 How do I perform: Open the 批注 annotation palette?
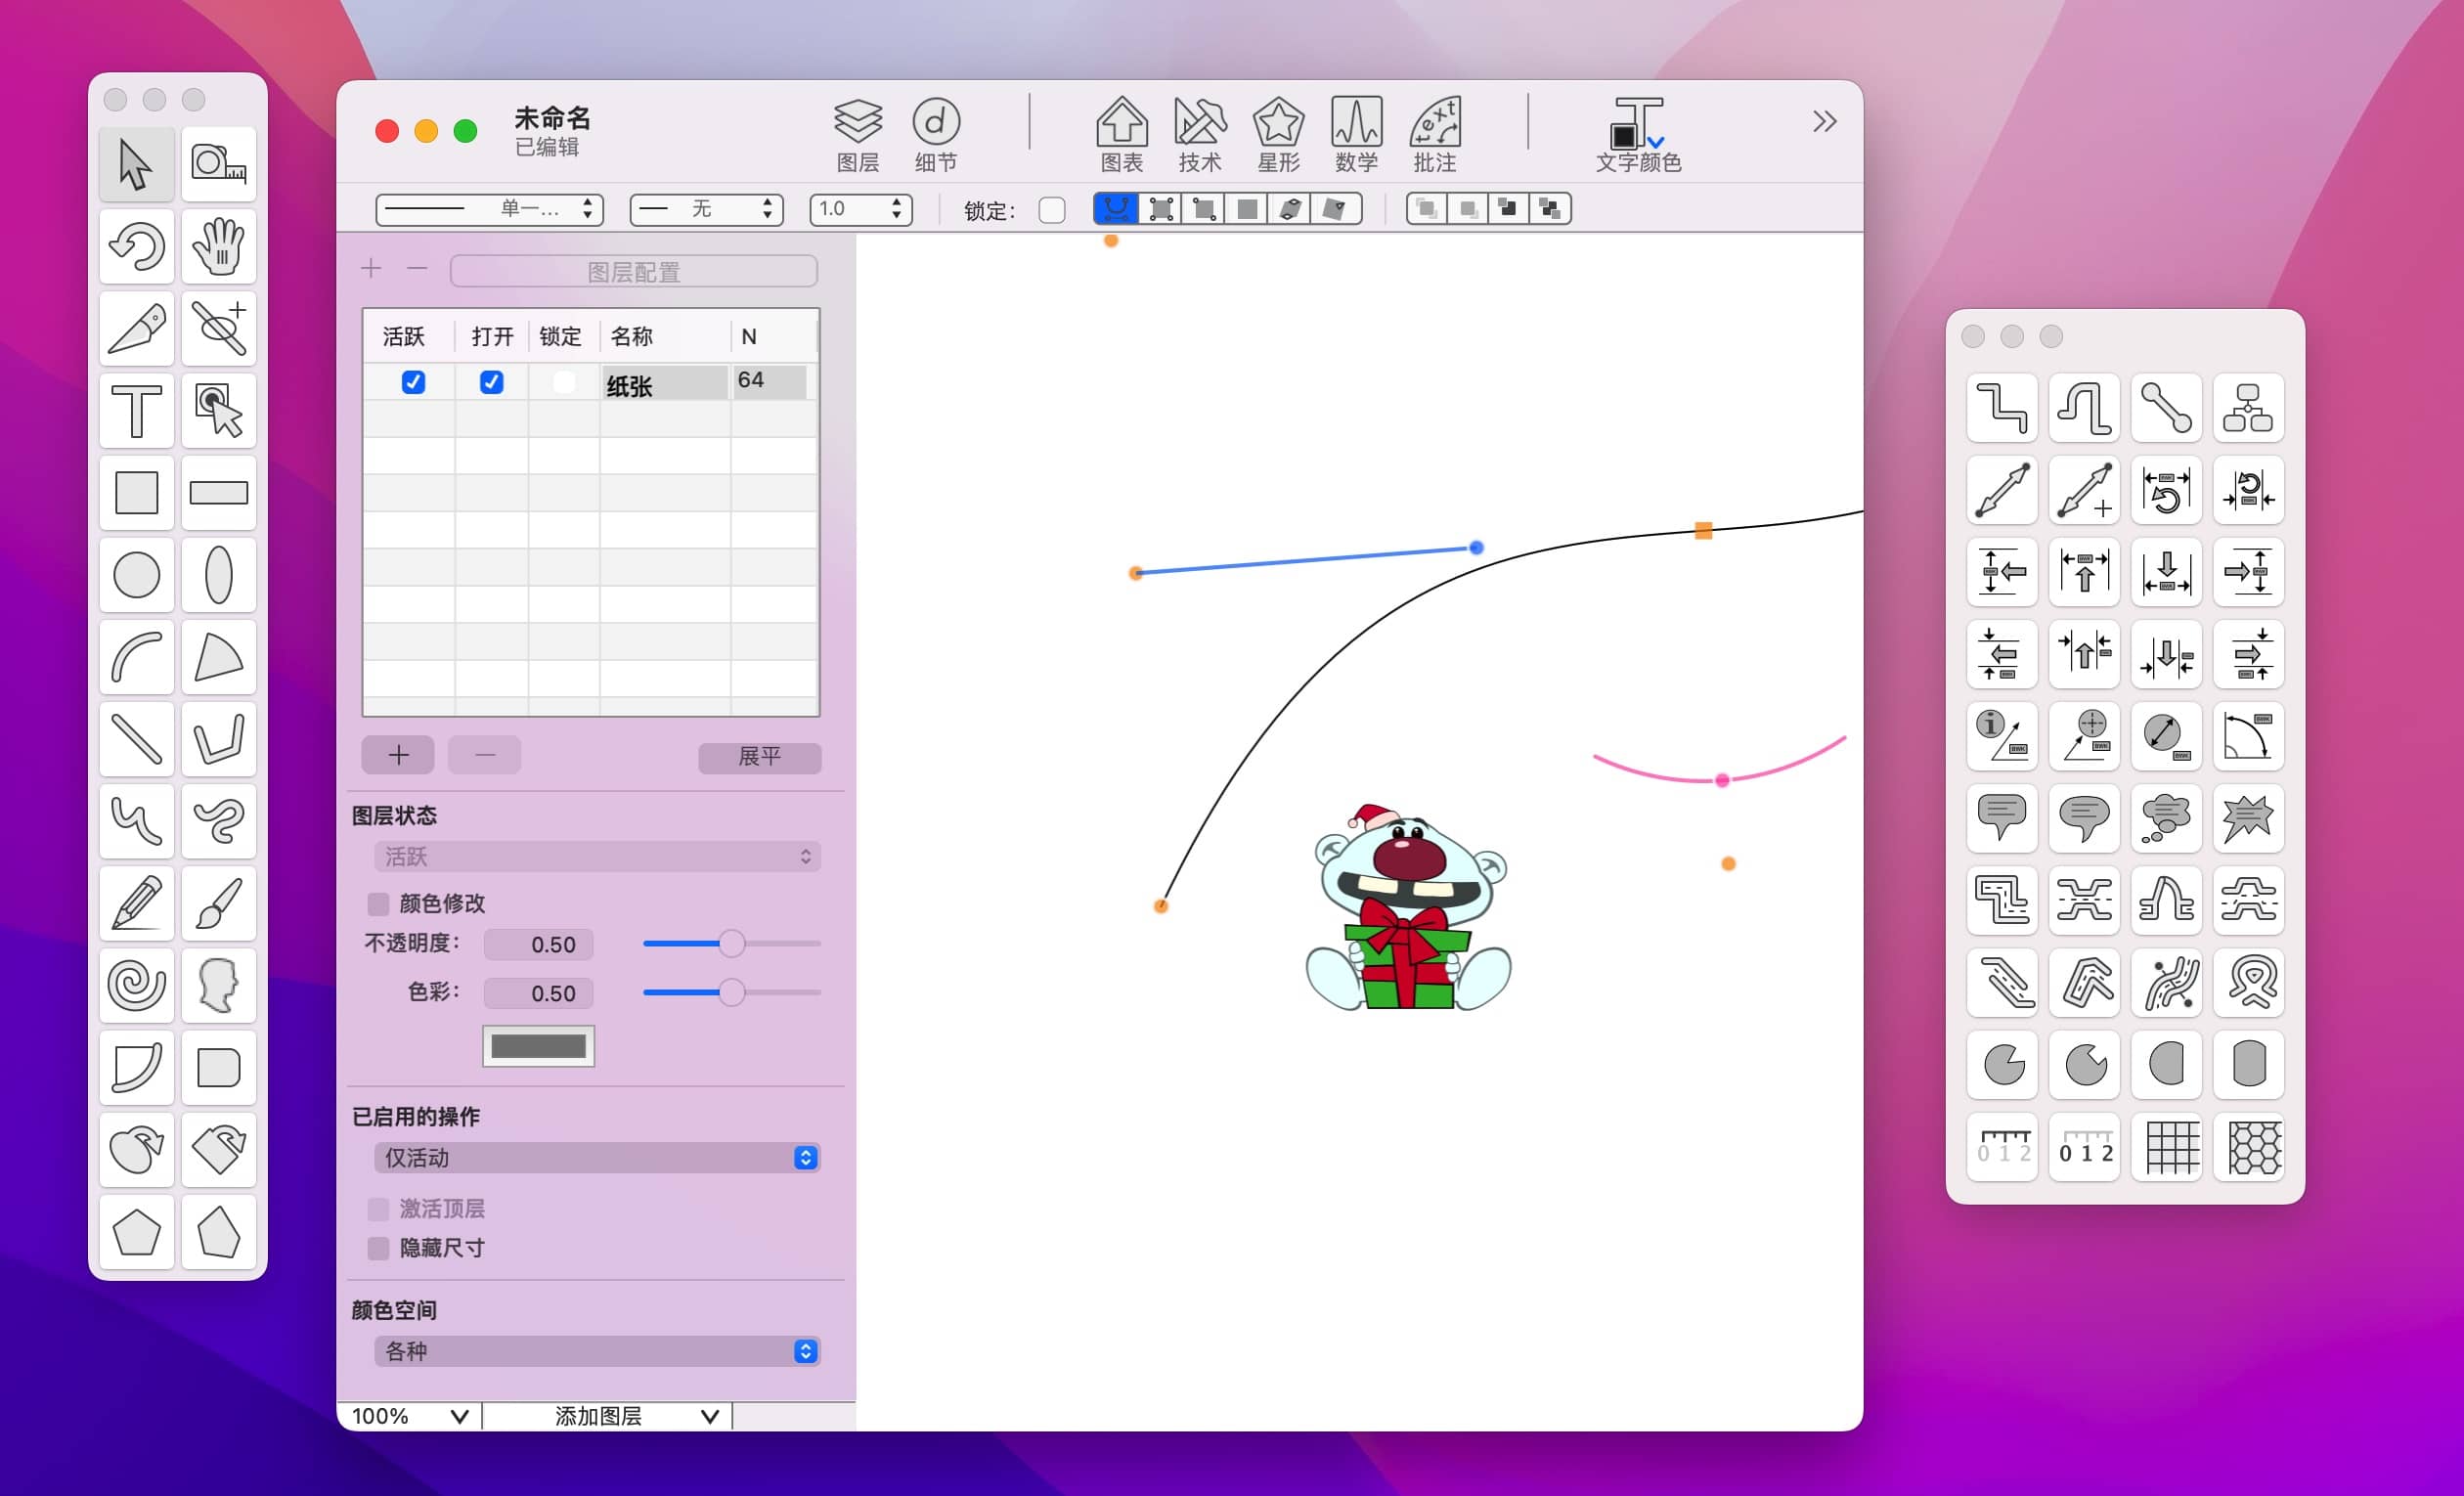pos(1434,135)
